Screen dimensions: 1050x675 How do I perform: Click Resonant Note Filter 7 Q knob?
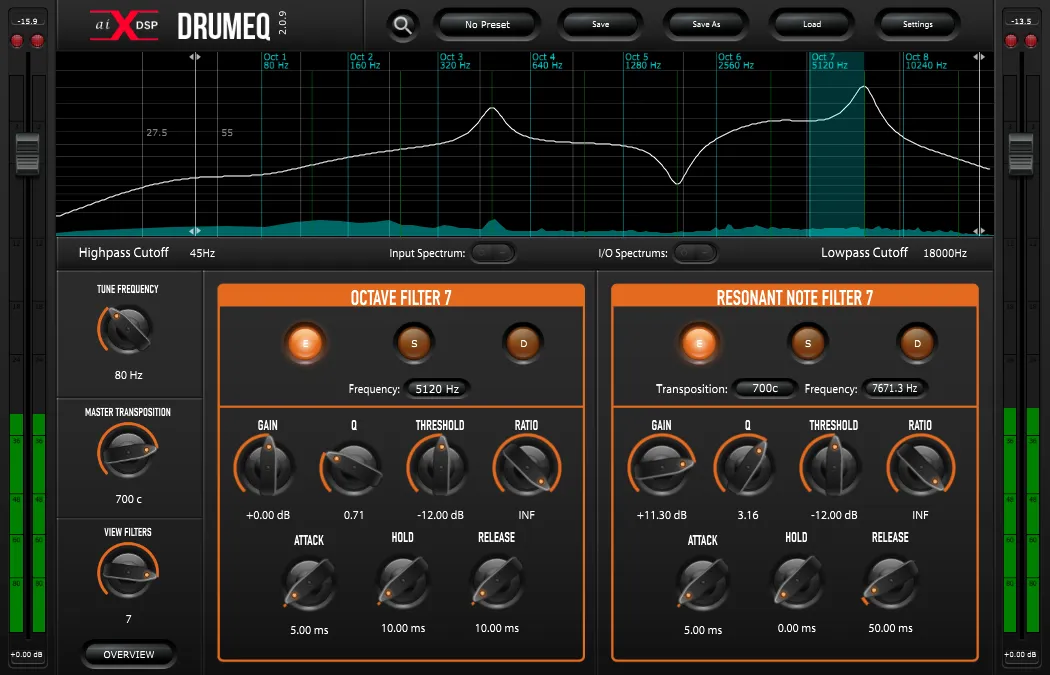pos(747,466)
